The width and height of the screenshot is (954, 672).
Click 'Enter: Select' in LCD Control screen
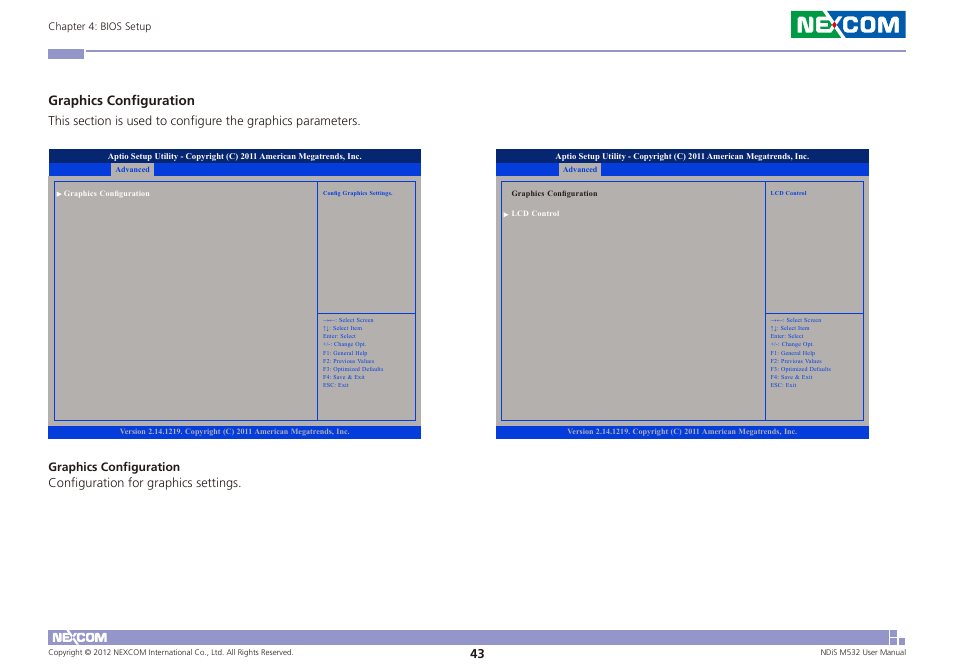coord(787,336)
